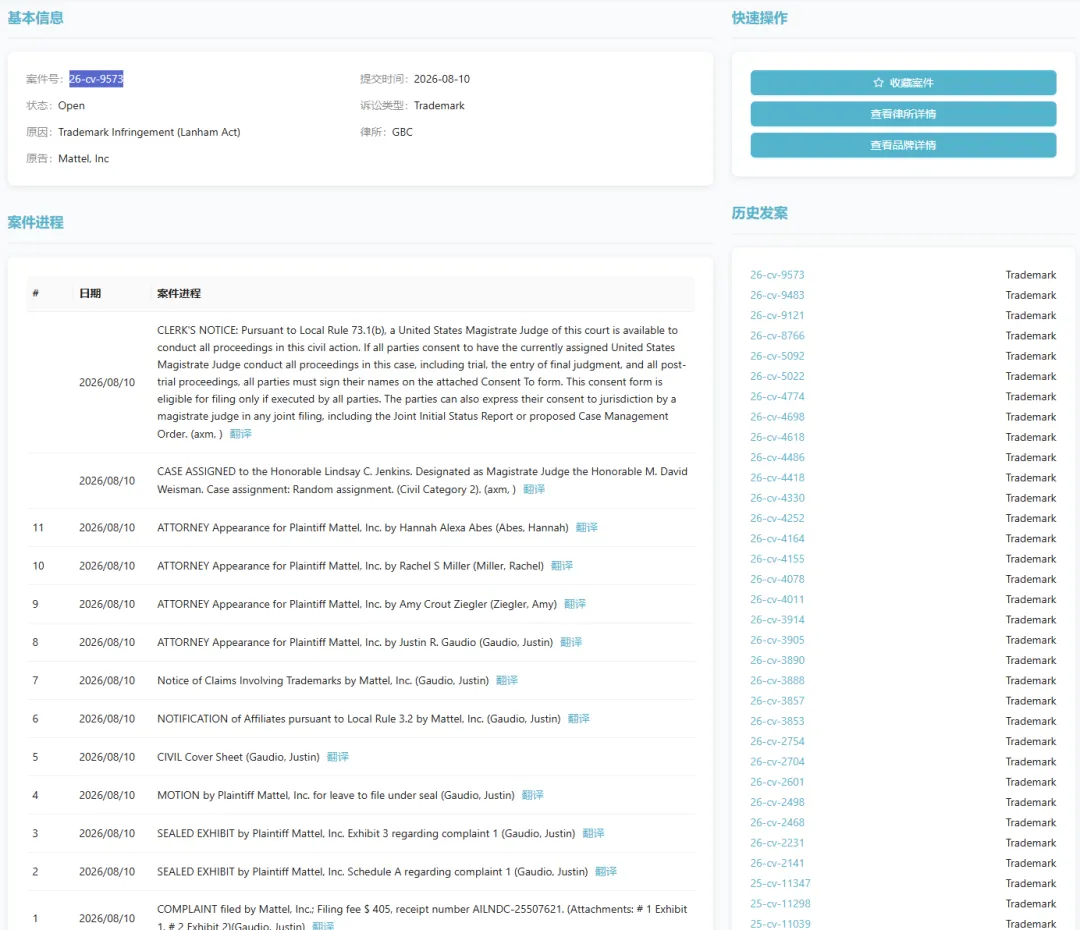Translate the Justin R. Gaudio appearance entry
1080x930 pixels.
(x=571, y=642)
